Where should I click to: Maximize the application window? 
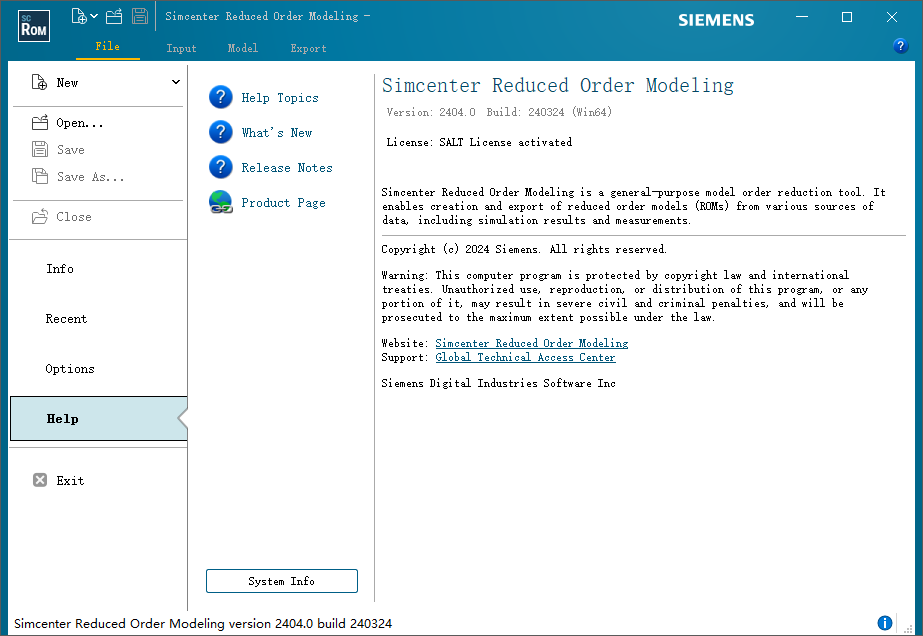point(847,17)
